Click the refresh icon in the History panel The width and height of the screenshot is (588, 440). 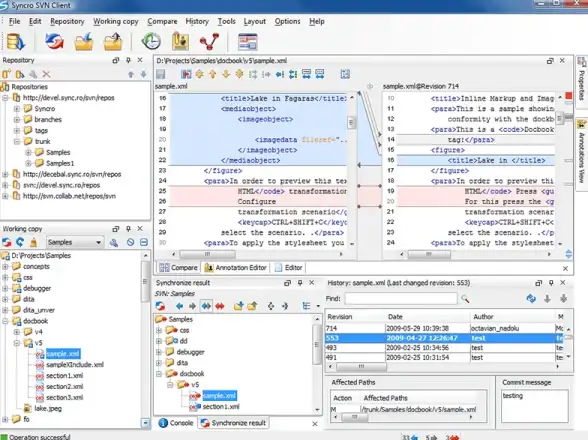(x=531, y=299)
